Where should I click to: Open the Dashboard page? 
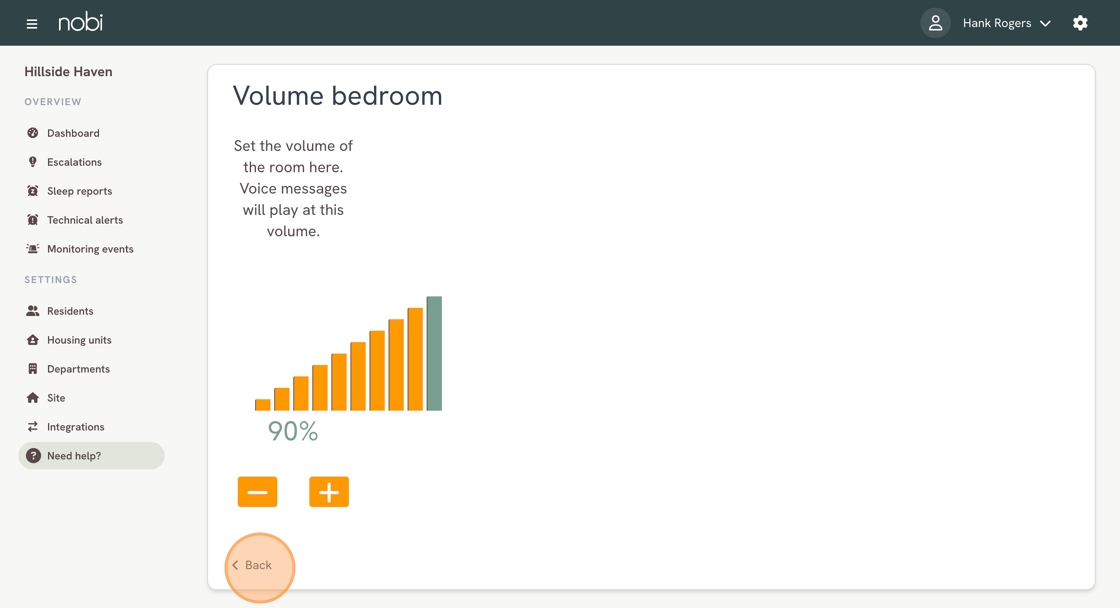tap(73, 133)
